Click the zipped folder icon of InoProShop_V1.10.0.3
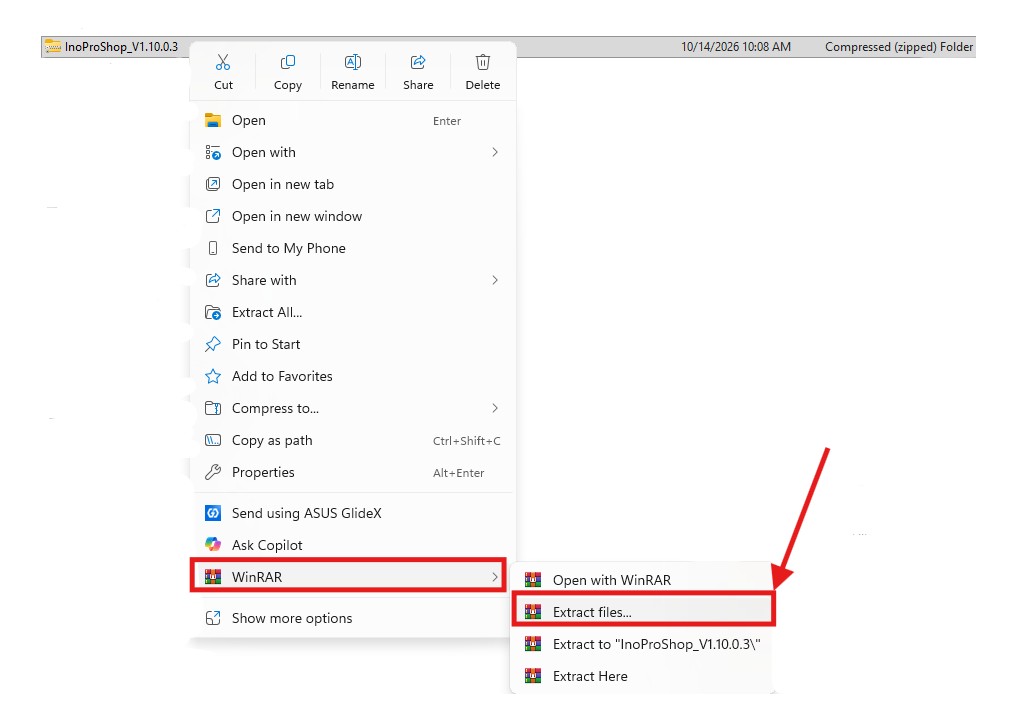 53,47
